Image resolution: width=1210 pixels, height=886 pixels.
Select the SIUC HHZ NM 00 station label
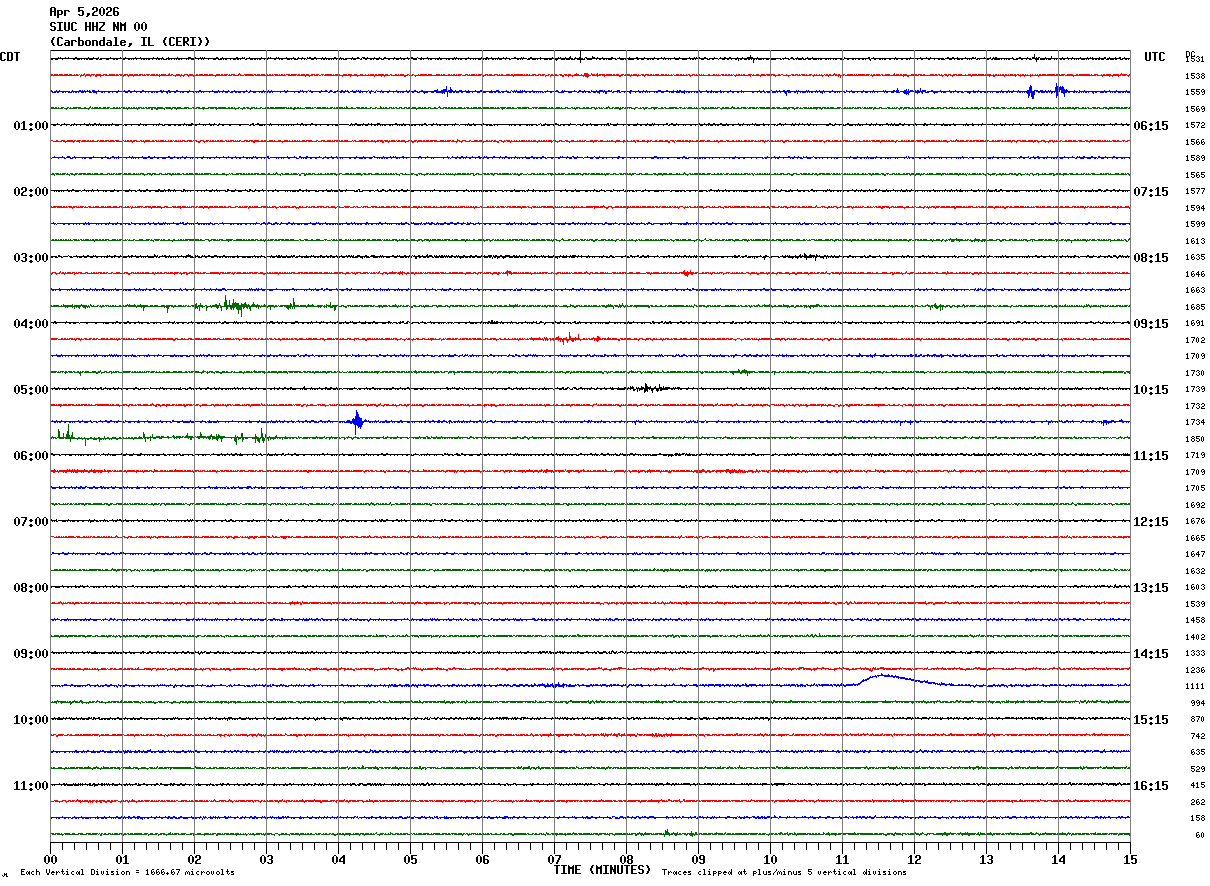[98, 27]
